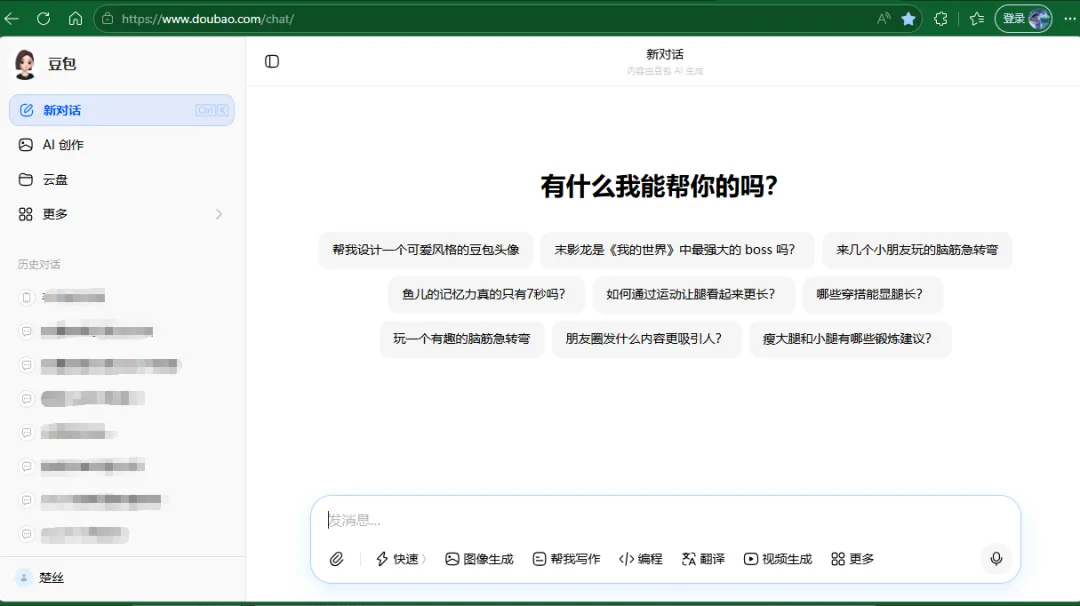Viewport: 1080px width, 606px height.
Task: Click the site info lock icon
Action: pyautogui.click(x=107, y=19)
